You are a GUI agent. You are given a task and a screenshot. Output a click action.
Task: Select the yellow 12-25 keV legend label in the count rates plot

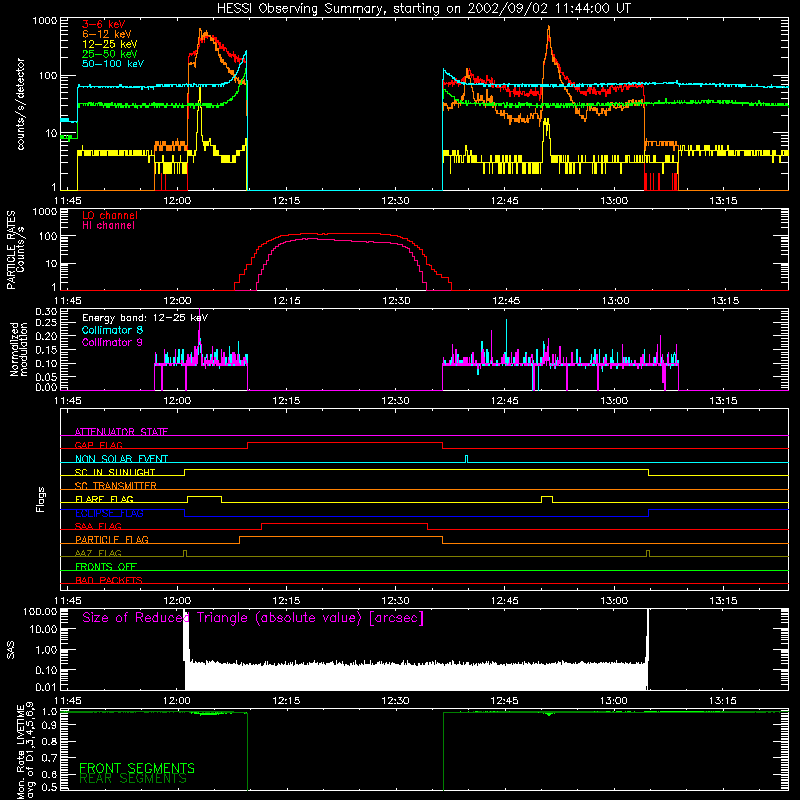109,44
